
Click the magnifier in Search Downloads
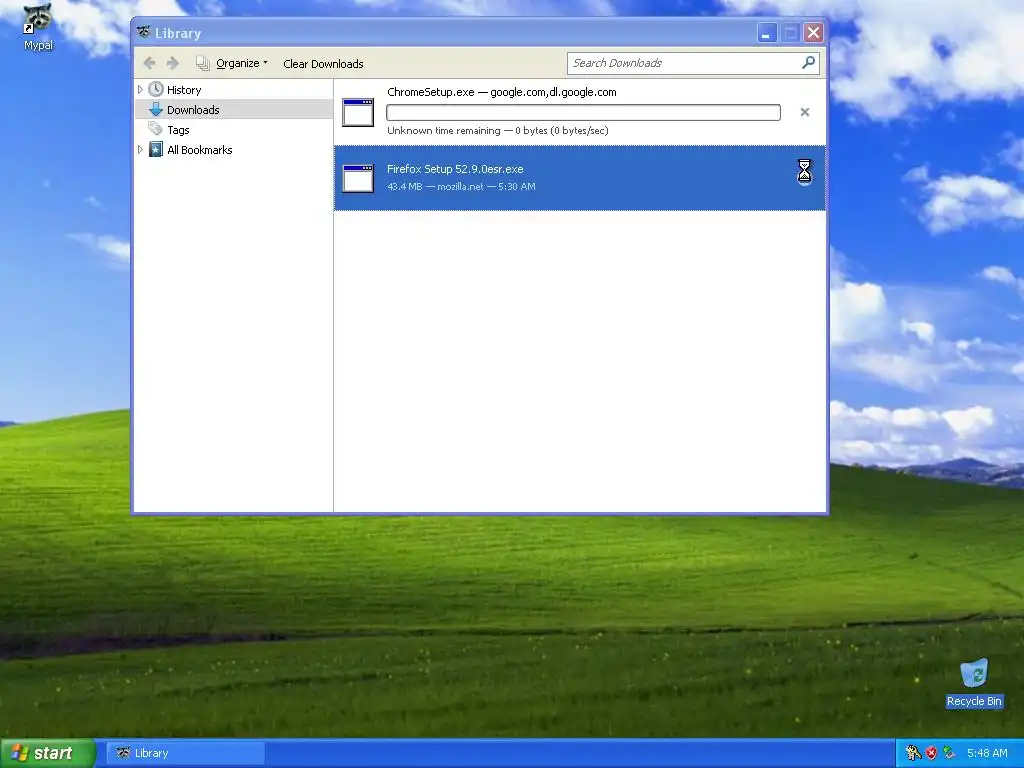(808, 63)
